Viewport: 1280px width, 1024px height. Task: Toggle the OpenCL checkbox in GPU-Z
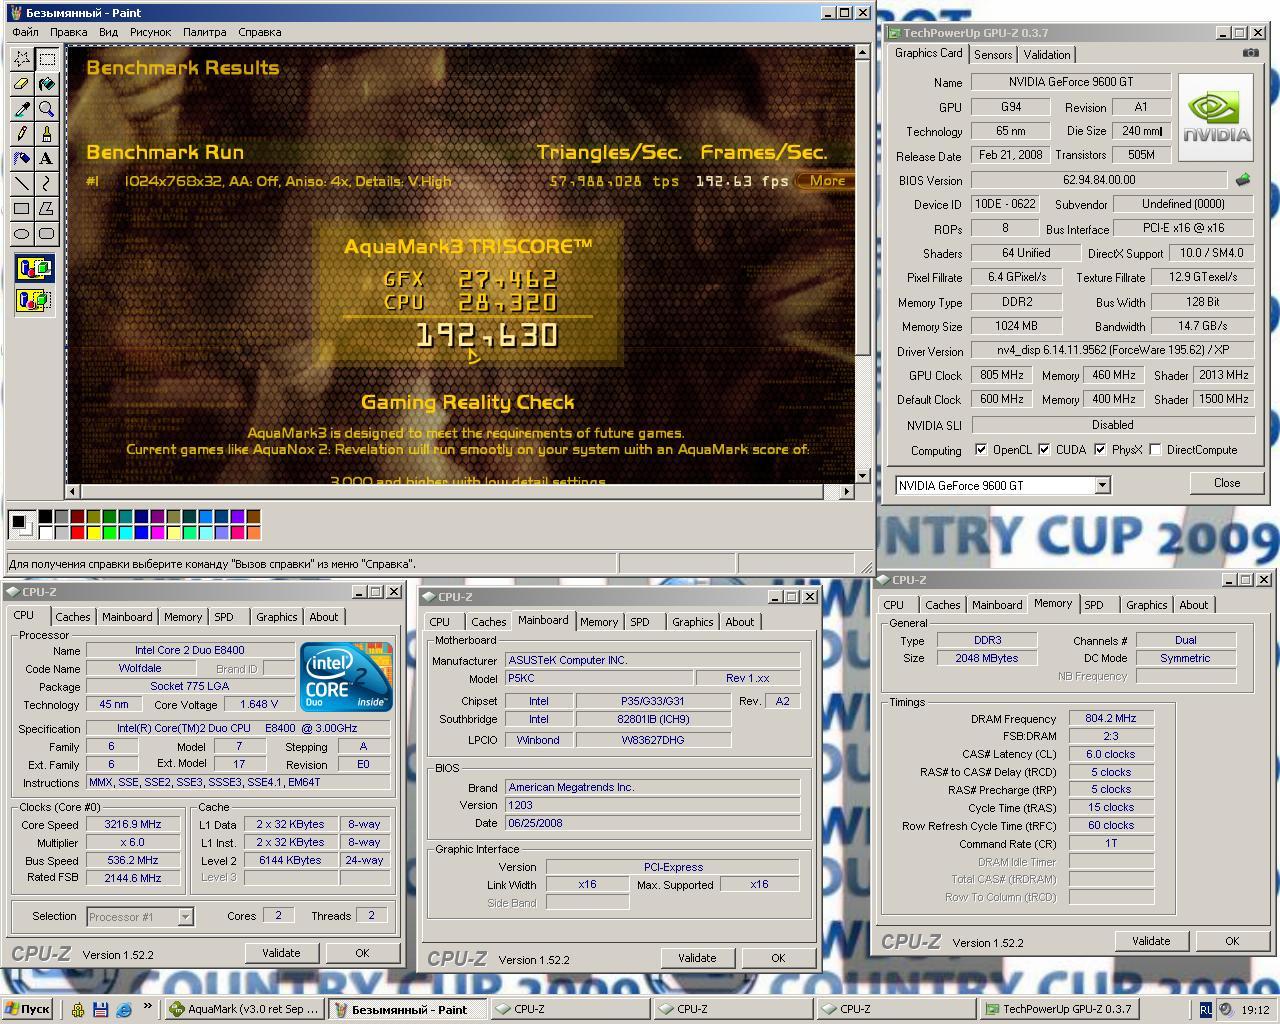[981, 450]
